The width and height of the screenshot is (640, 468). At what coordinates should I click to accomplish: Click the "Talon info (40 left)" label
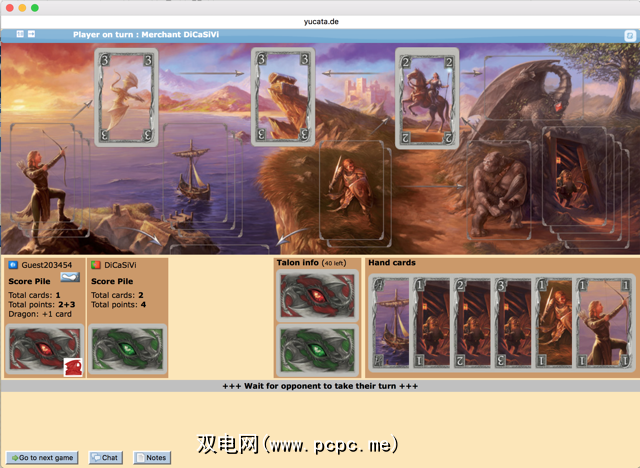[x=311, y=263]
